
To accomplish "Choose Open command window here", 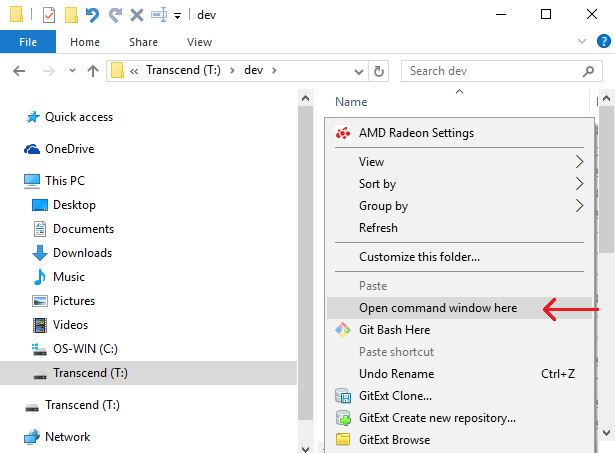I will [x=459, y=308].
